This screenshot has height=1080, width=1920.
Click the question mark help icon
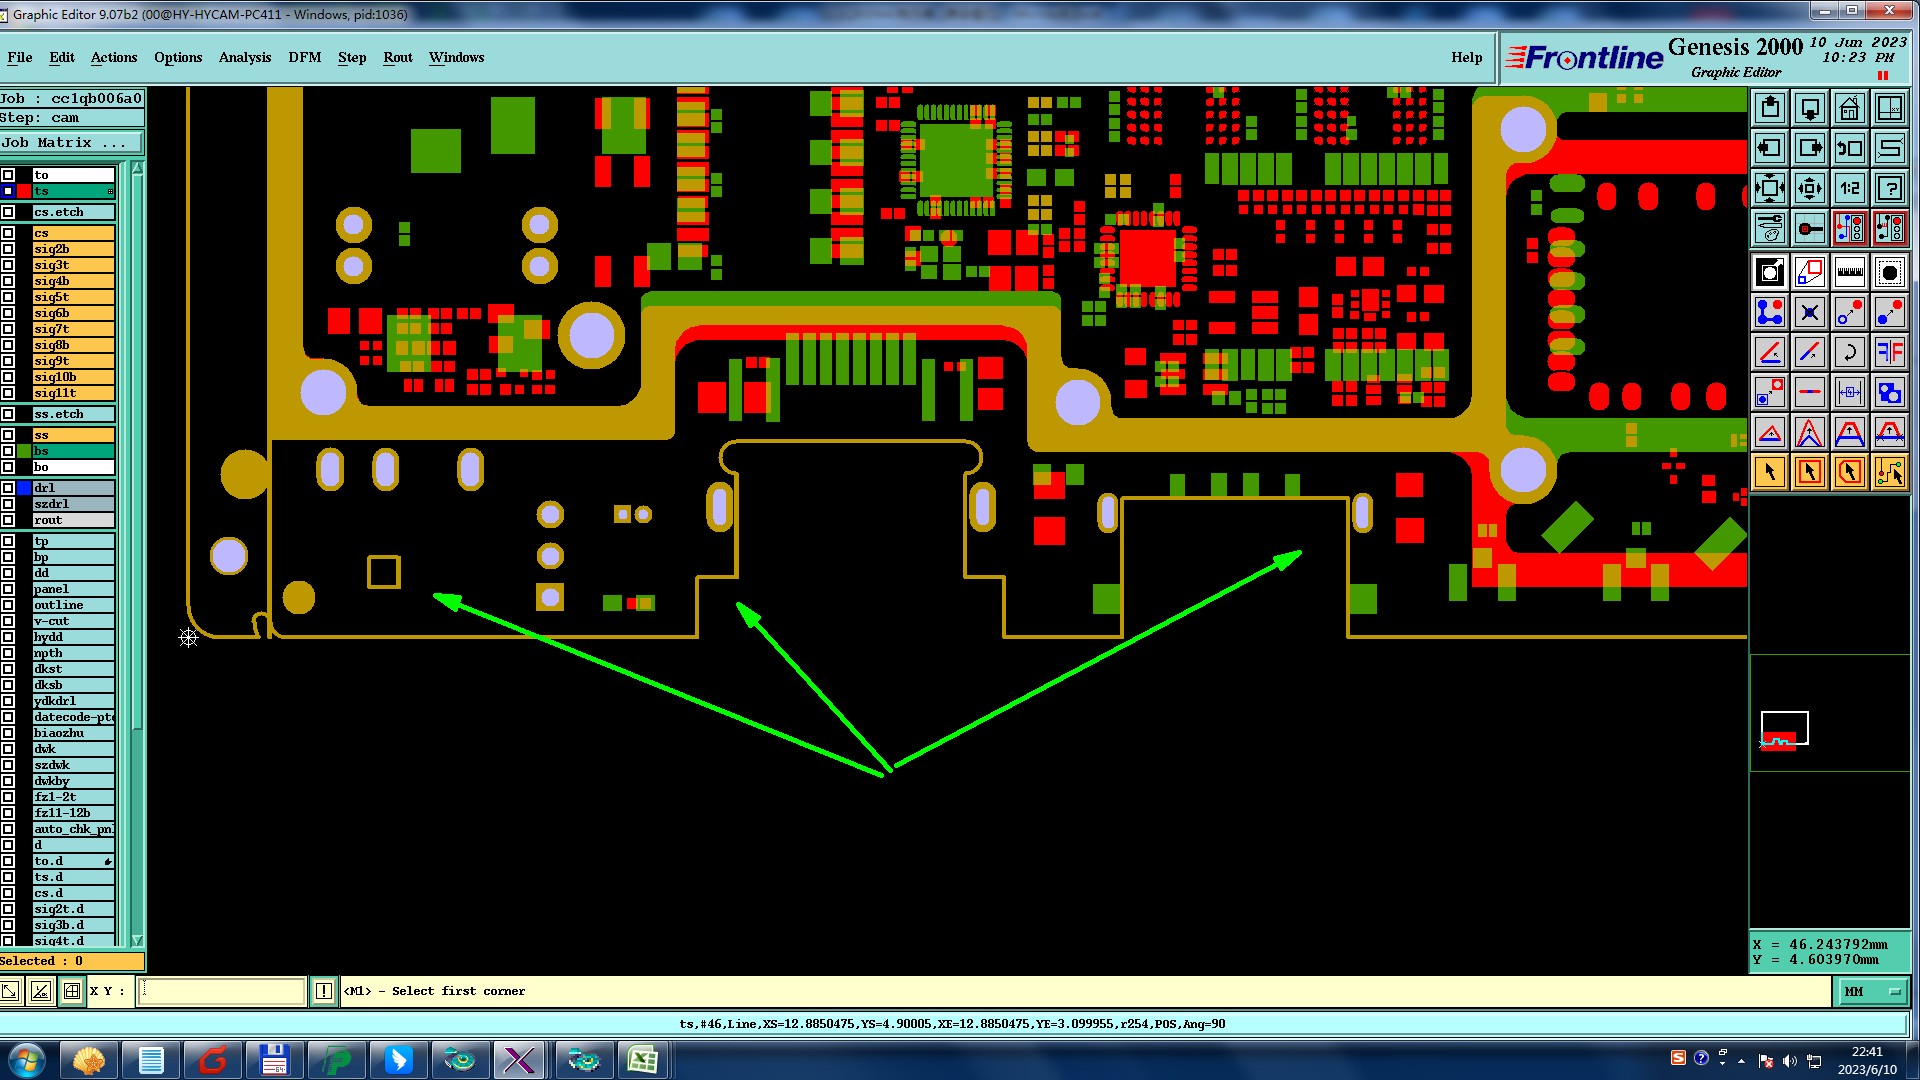tap(1889, 188)
